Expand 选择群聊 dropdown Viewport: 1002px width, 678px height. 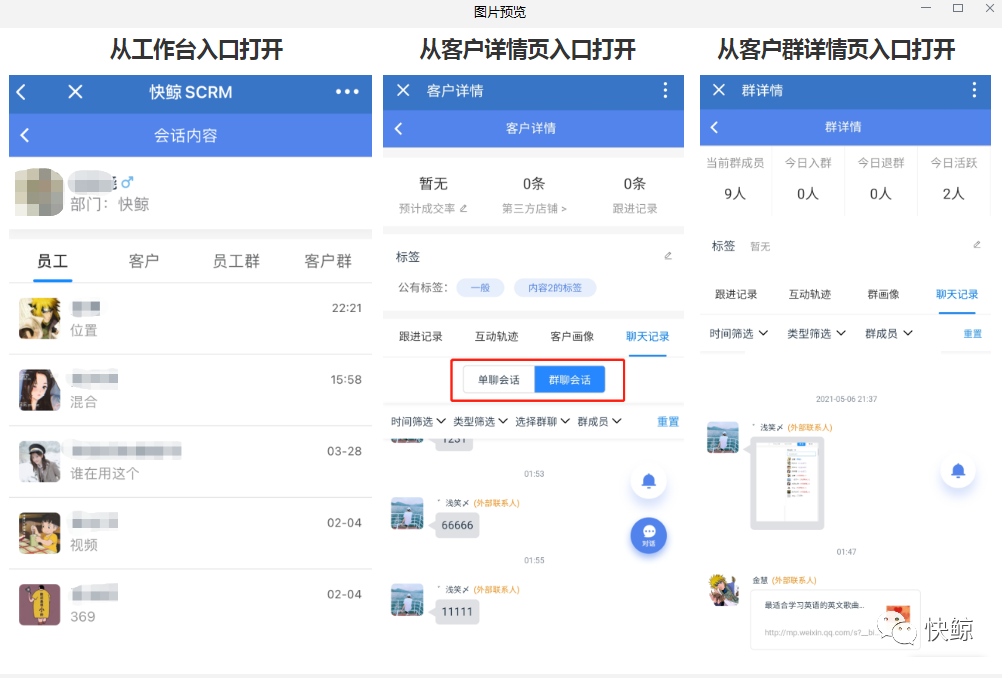tap(543, 421)
